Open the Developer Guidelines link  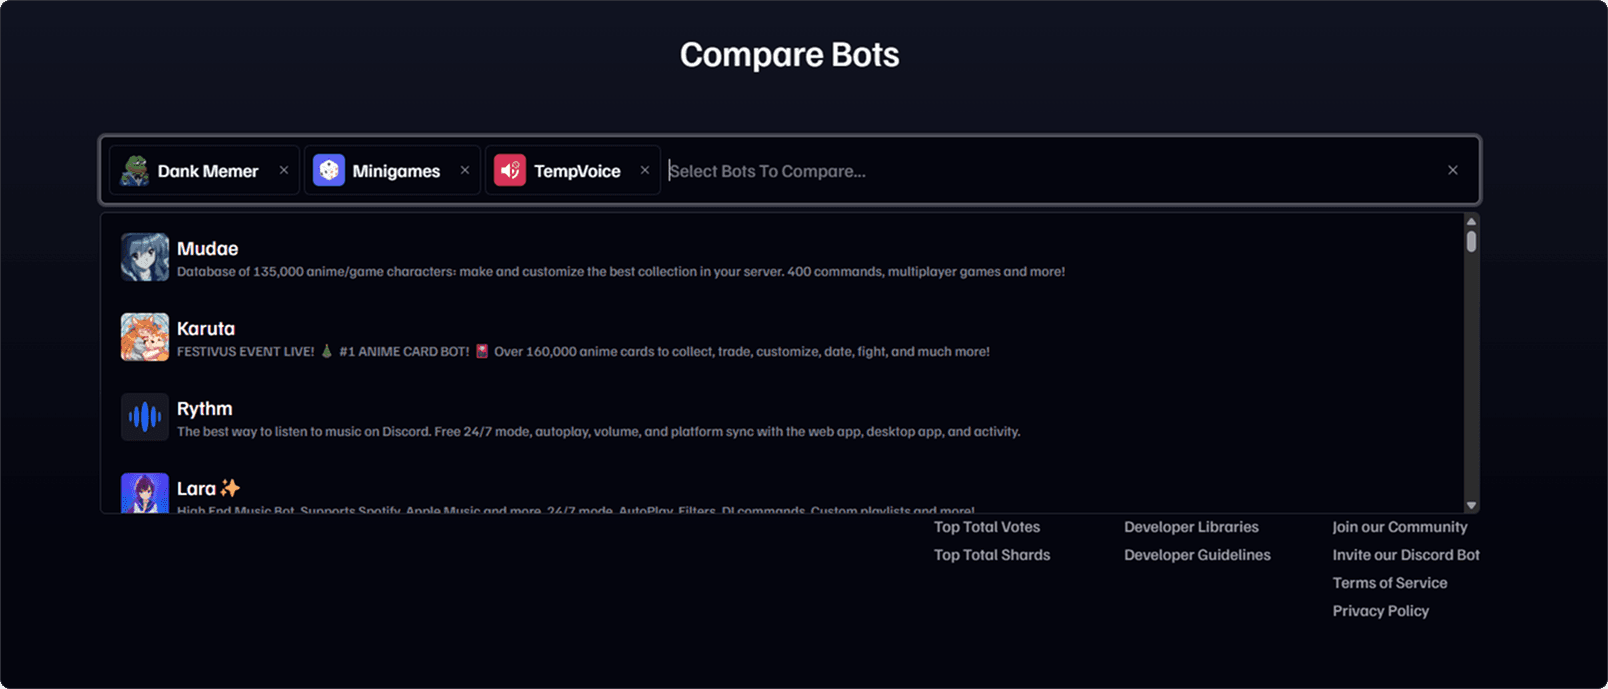(x=1197, y=555)
